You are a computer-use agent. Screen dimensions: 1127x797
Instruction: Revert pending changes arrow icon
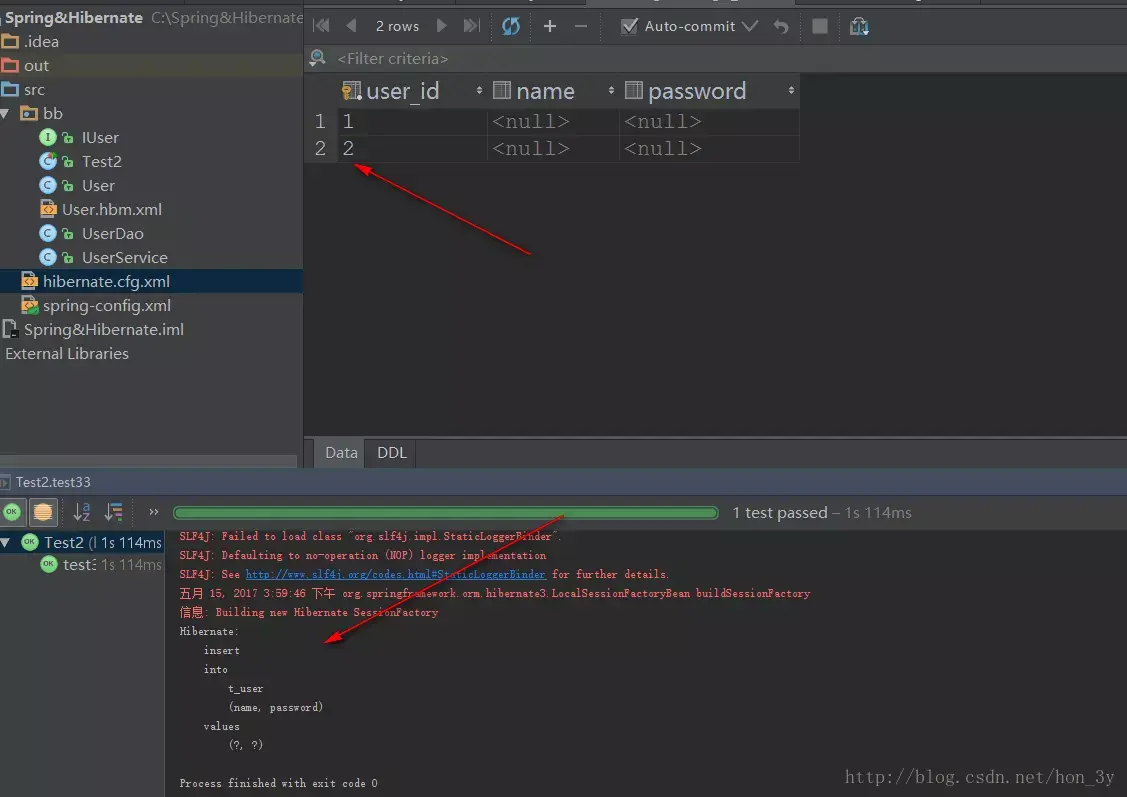(x=781, y=27)
